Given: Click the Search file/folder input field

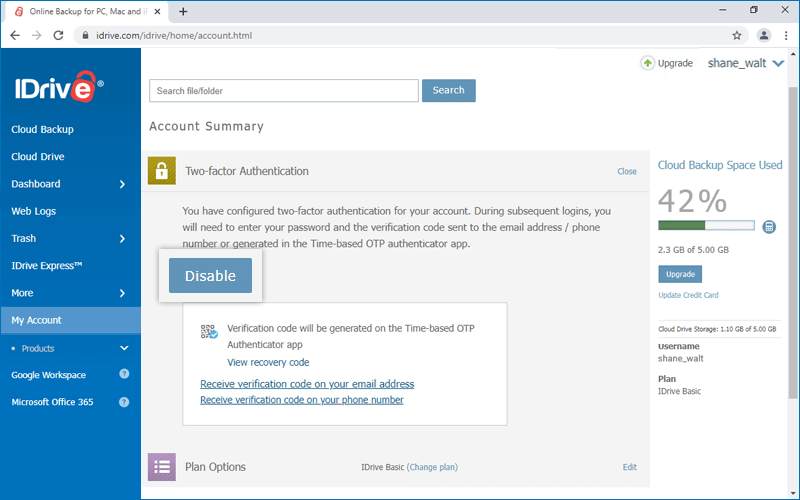Looking at the screenshot, I should pos(283,91).
